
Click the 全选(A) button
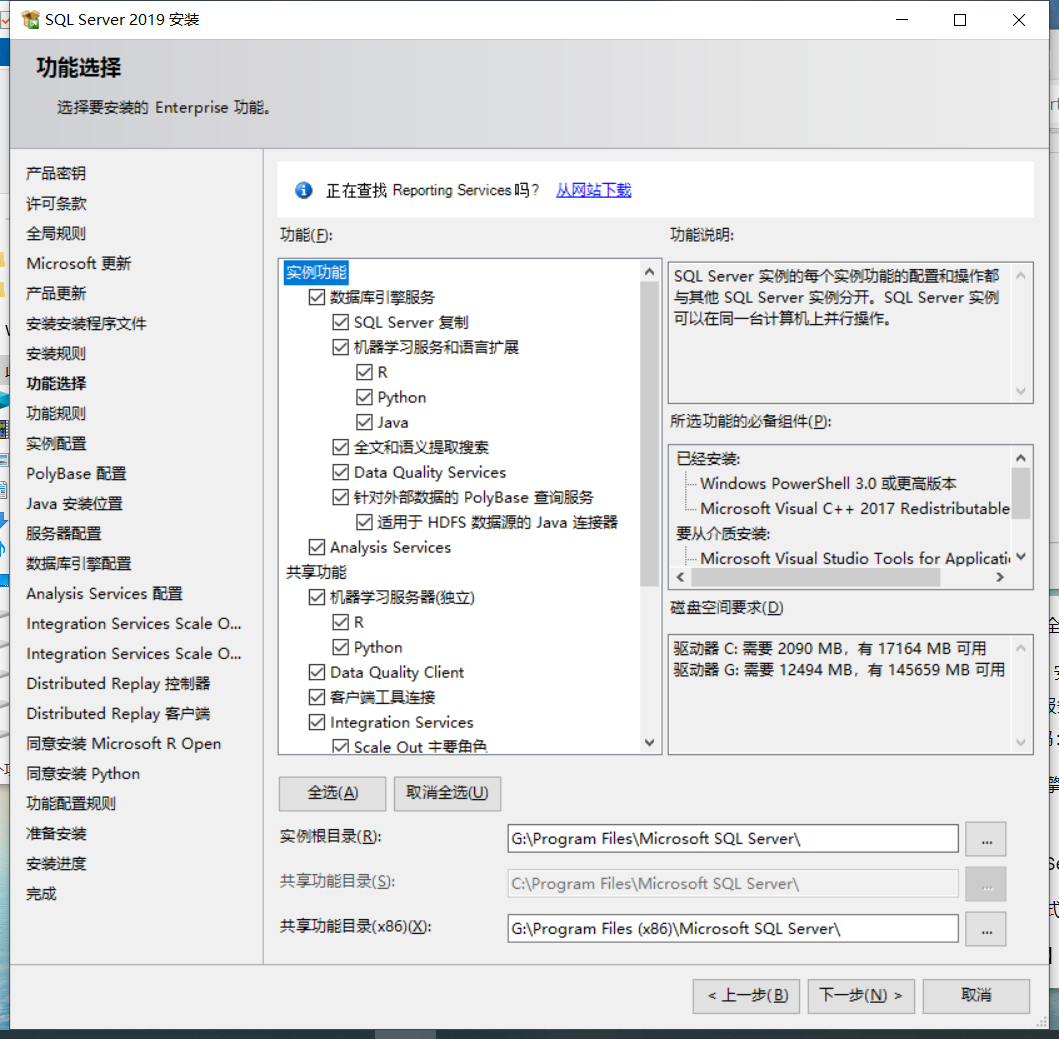pyautogui.click(x=332, y=793)
